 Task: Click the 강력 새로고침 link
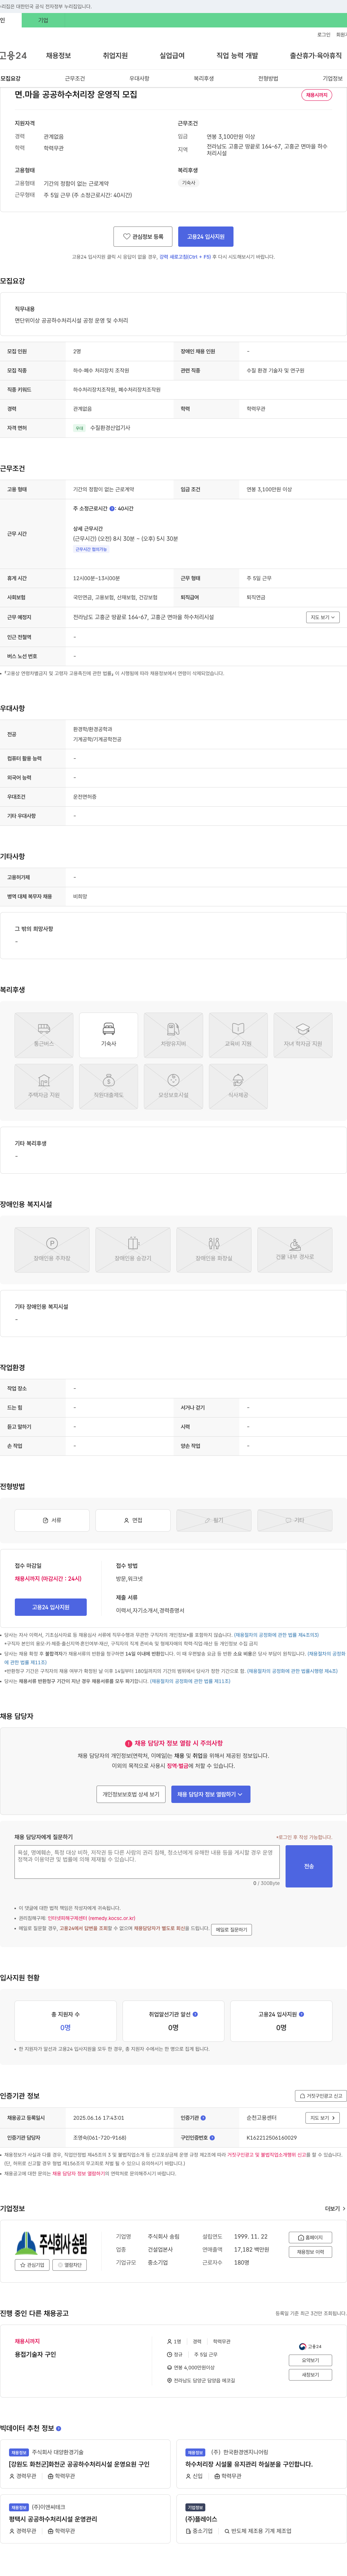pyautogui.click(x=185, y=257)
